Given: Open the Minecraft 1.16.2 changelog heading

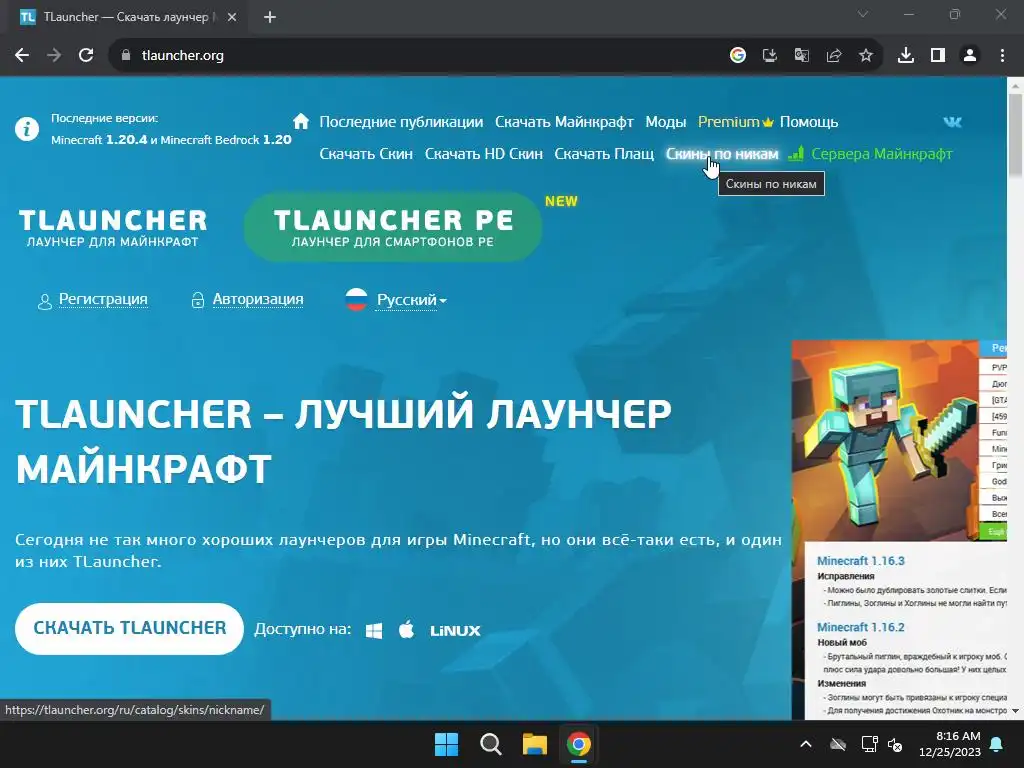Looking at the screenshot, I should [861, 627].
